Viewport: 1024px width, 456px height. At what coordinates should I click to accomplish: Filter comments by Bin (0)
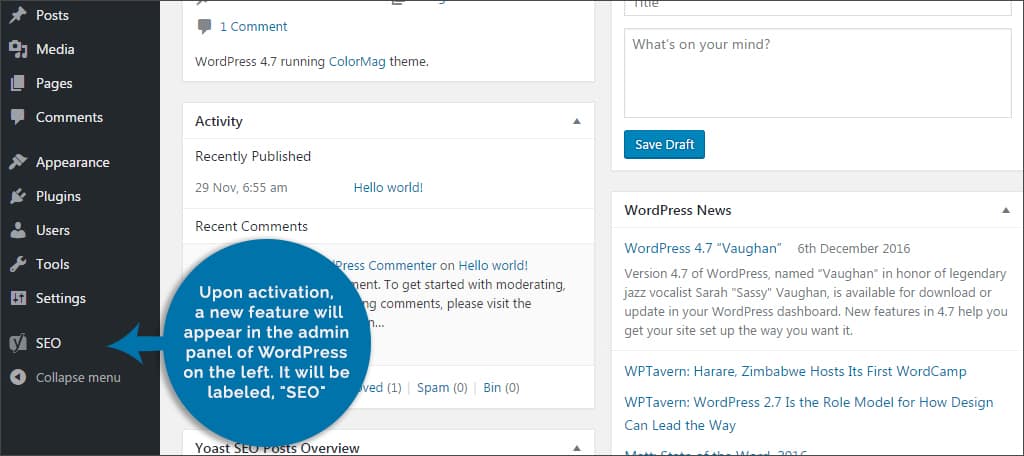point(501,387)
